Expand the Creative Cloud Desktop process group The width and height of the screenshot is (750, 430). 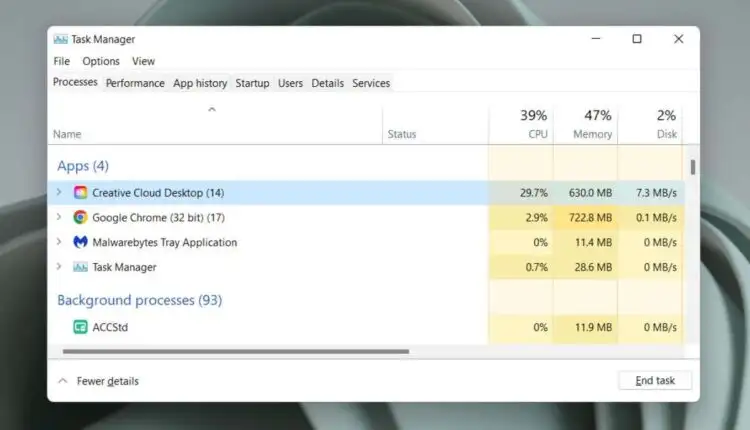[x=59, y=192]
